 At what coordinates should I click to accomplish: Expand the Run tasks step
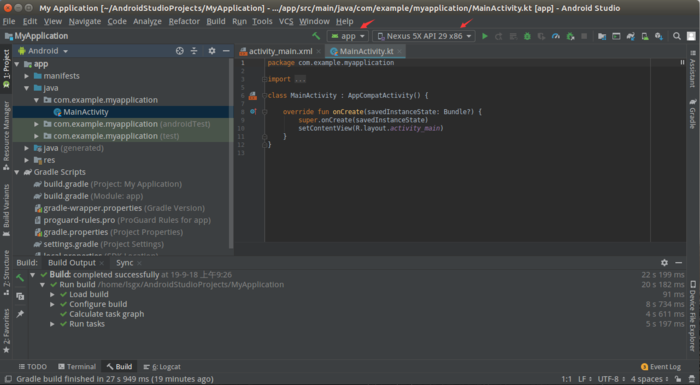click(x=52, y=324)
